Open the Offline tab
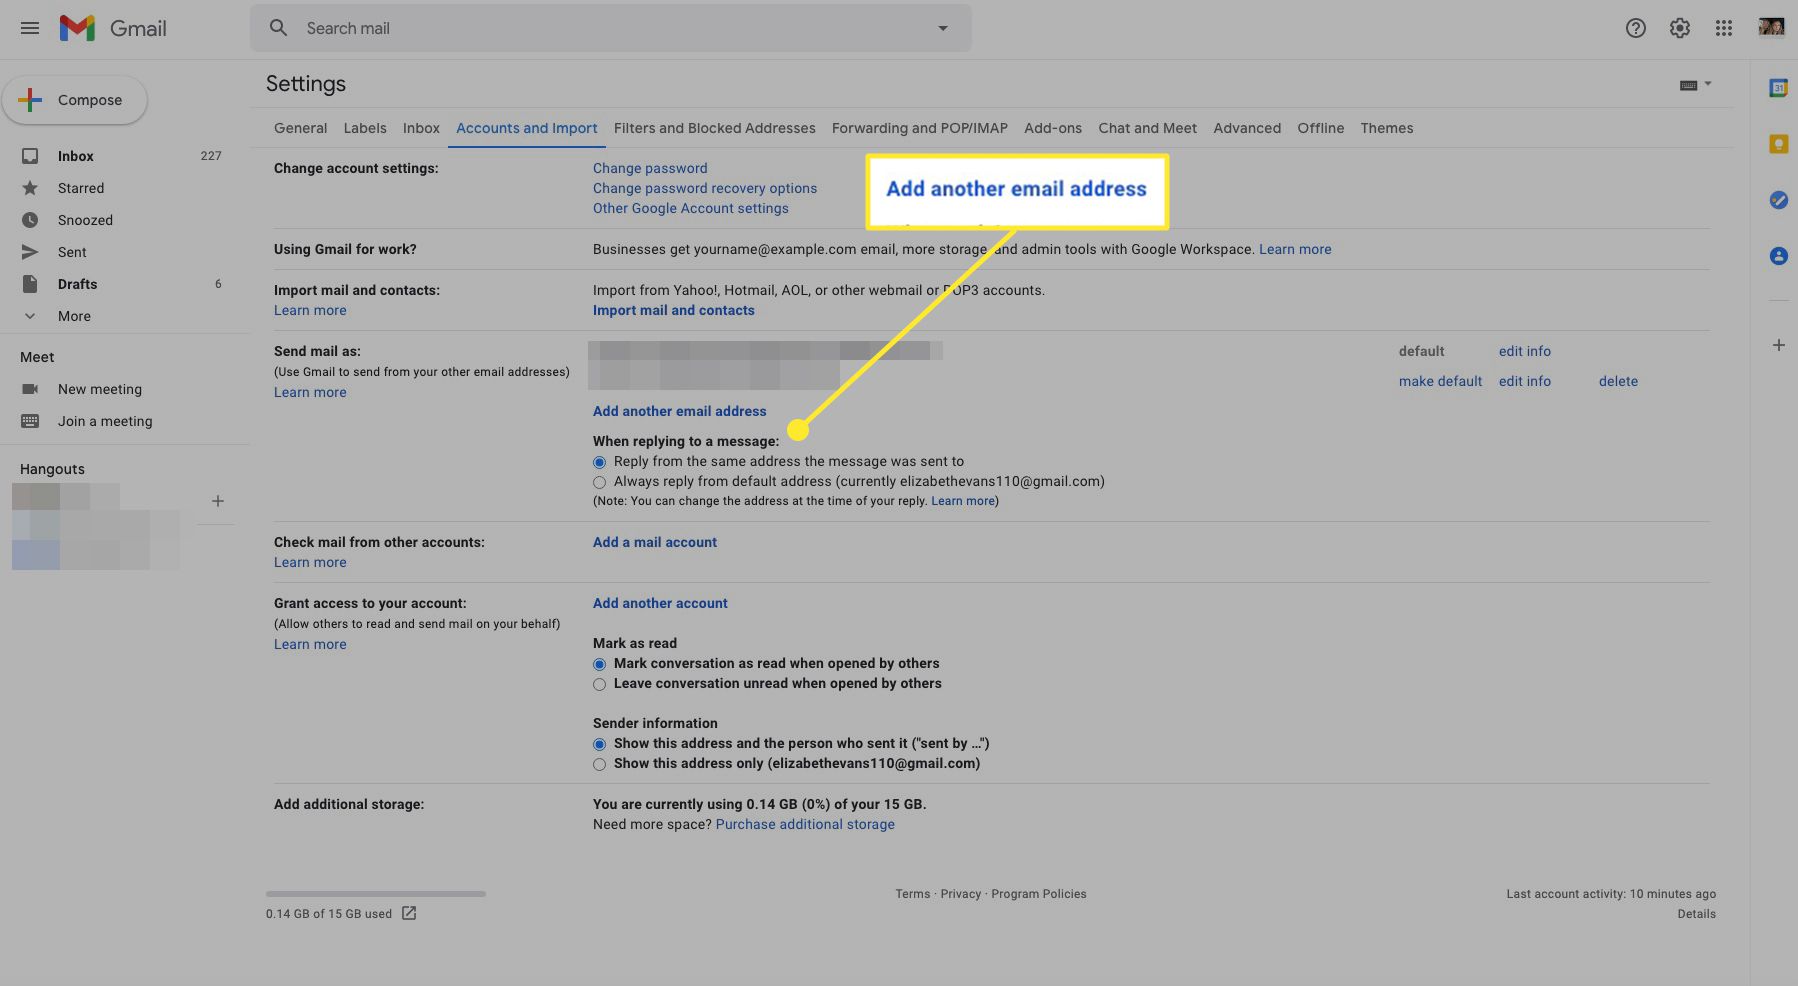Image resolution: width=1798 pixels, height=986 pixels. coord(1321,128)
